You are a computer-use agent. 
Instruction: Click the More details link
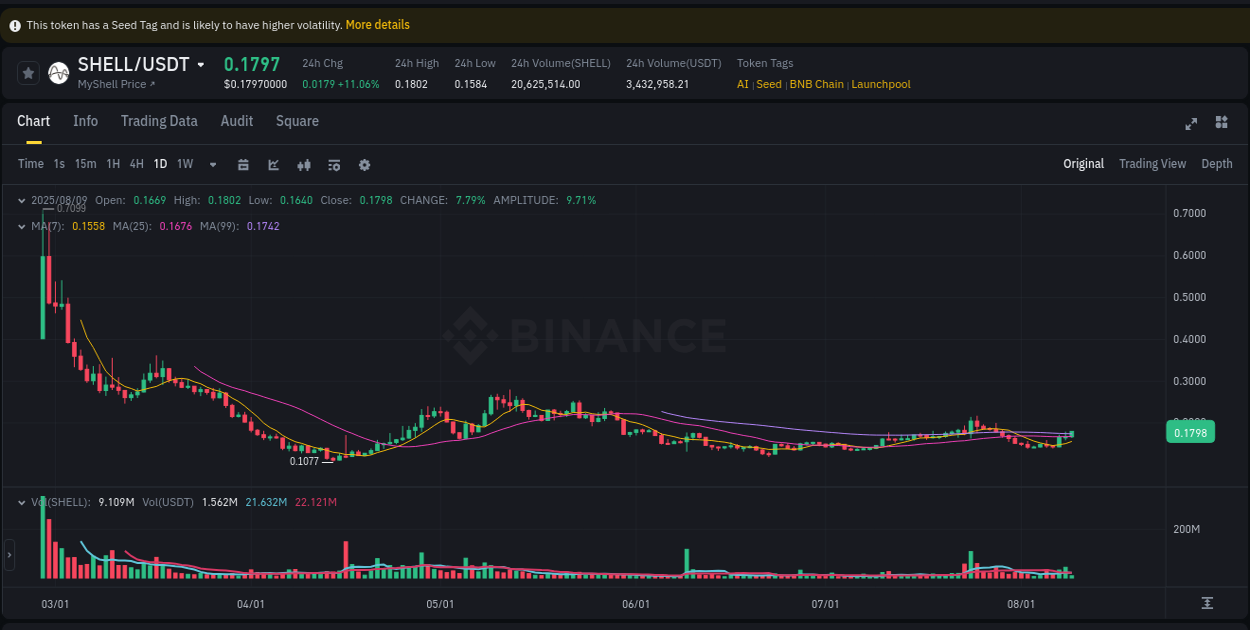tap(377, 24)
